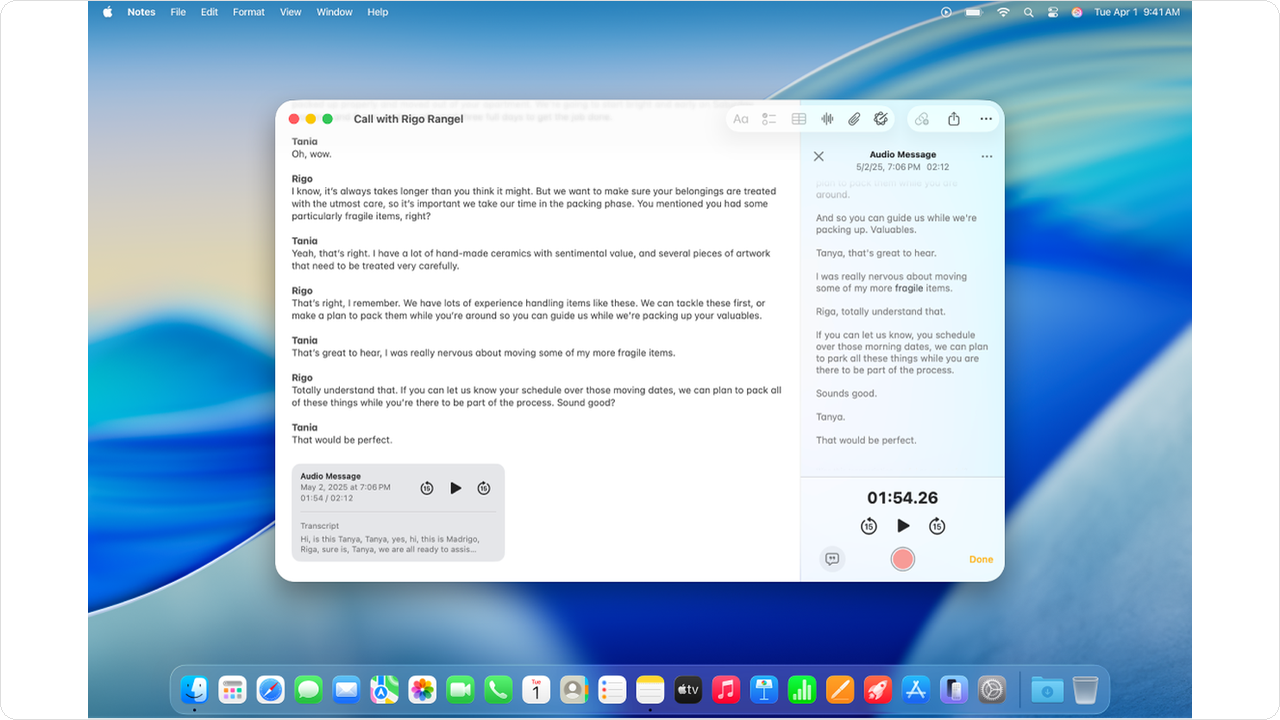Rewind 15 seconds on the note's audio attachment
The image size is (1280, 720).
click(427, 488)
